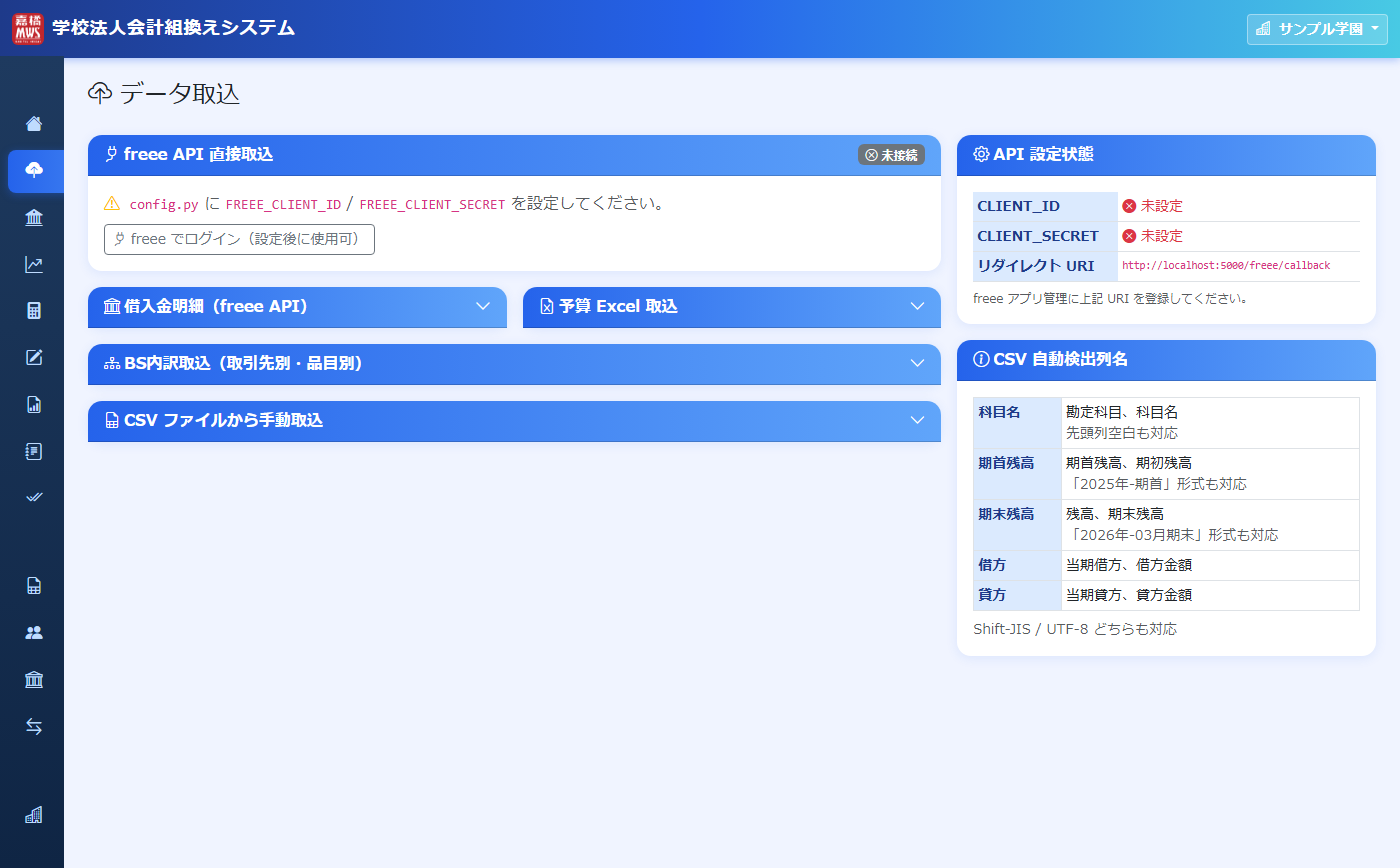1400x868 pixels.
Task: Click the 先頭列空白も対応 text
Action: point(1122,433)
